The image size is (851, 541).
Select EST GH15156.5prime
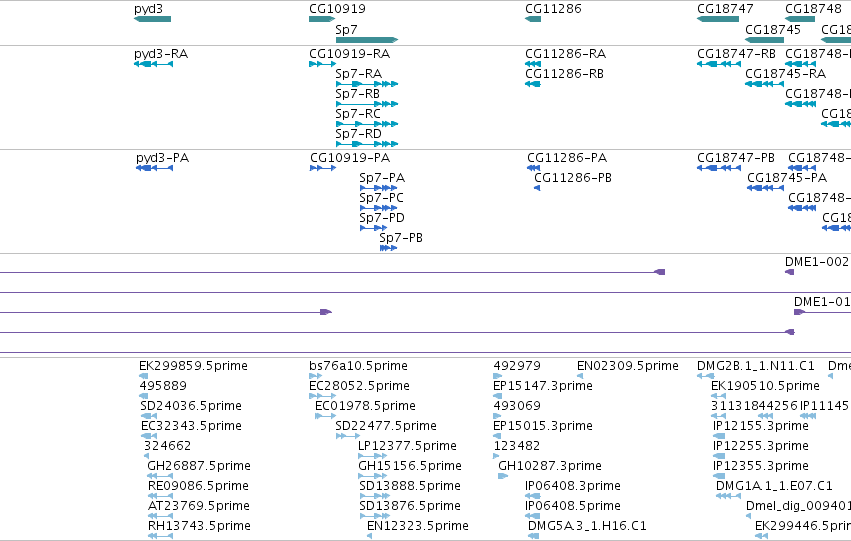[372, 476]
